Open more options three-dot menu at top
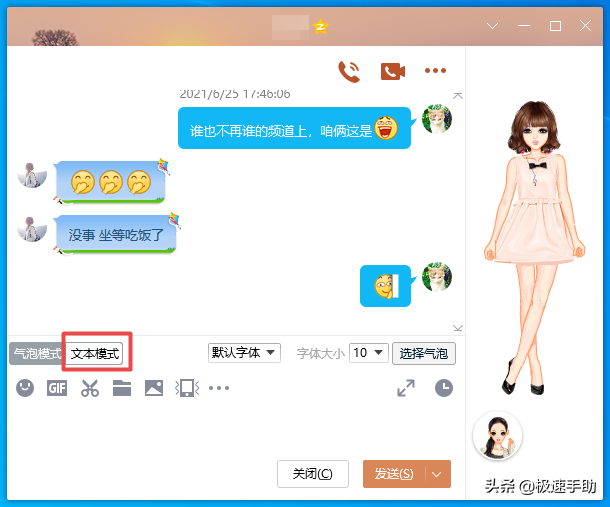The image size is (610, 507). click(x=435, y=71)
